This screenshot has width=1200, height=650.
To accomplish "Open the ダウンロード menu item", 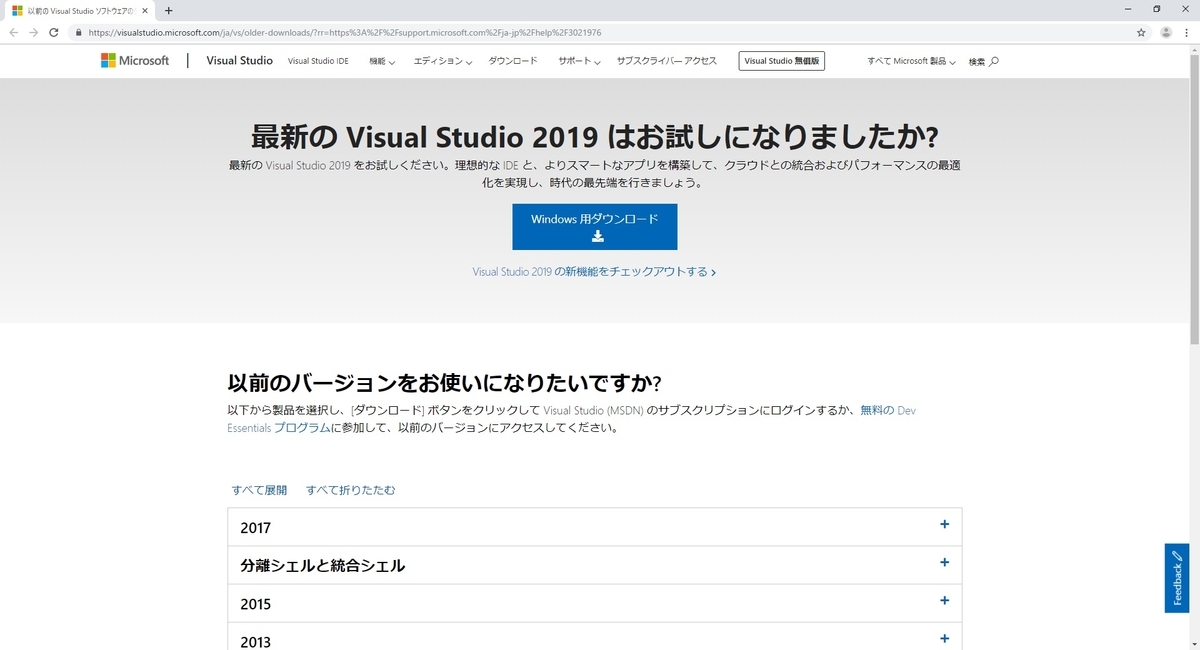I will [x=513, y=61].
